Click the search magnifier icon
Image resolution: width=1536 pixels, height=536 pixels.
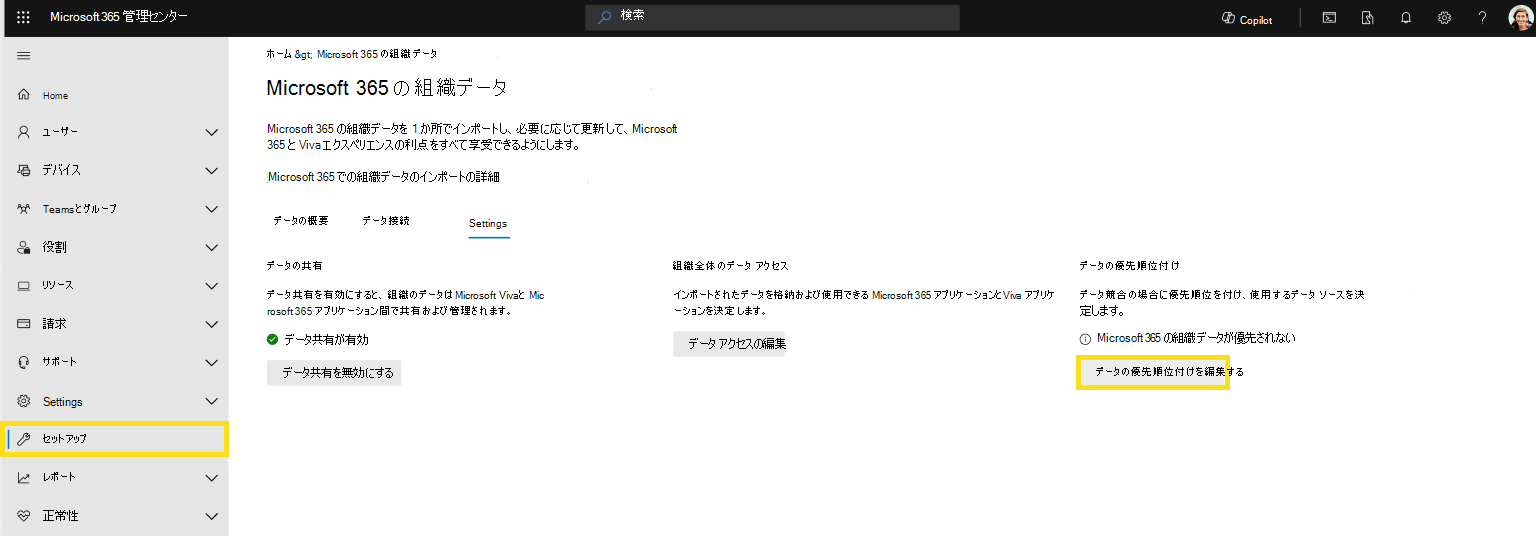pos(604,17)
